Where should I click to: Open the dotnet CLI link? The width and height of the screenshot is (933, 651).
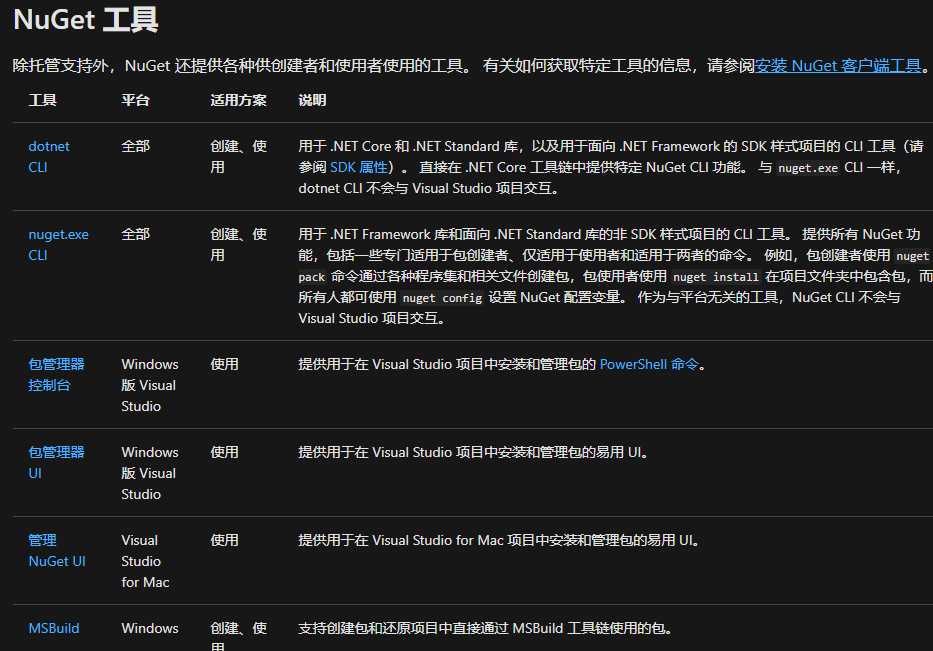[49, 157]
